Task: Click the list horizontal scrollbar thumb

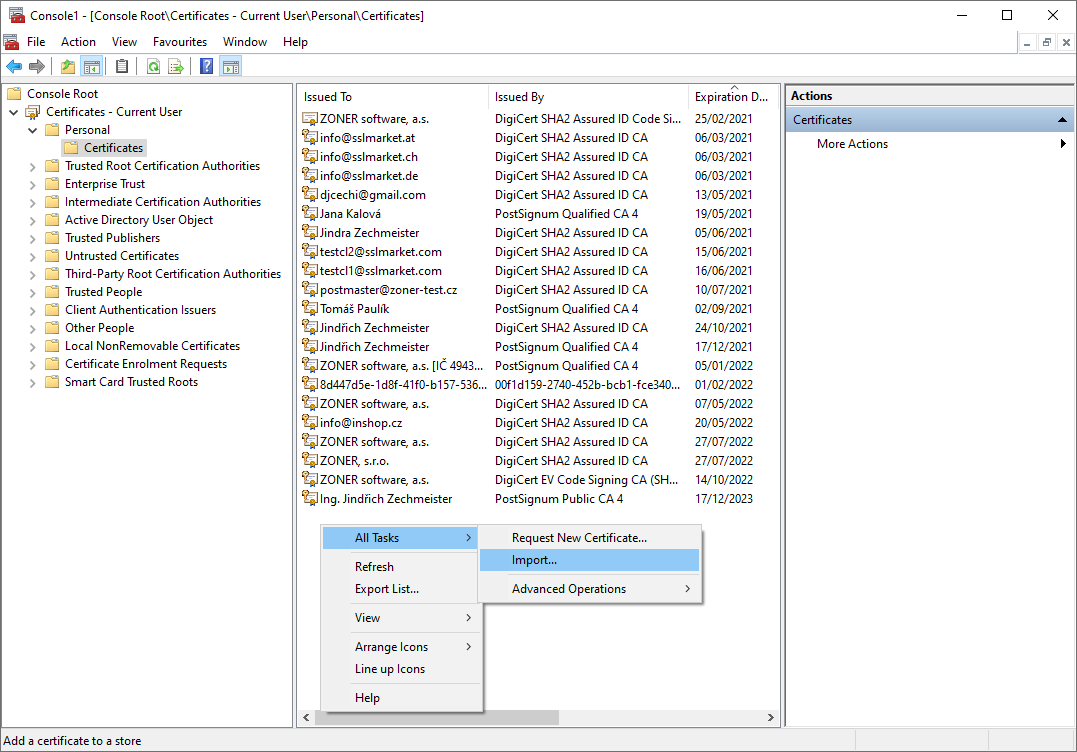Action: click(437, 718)
